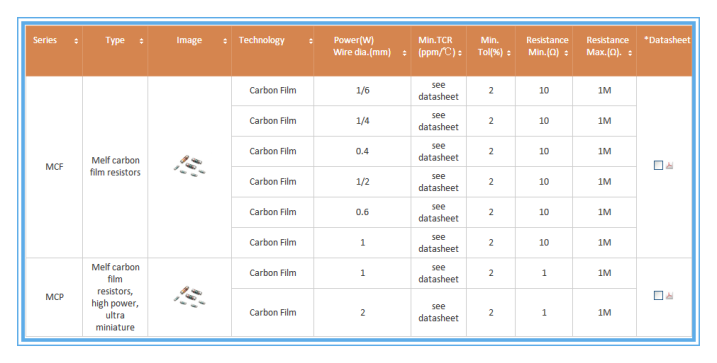
Task: Click the Melf carbon film resistors type cell
Action: (115, 166)
